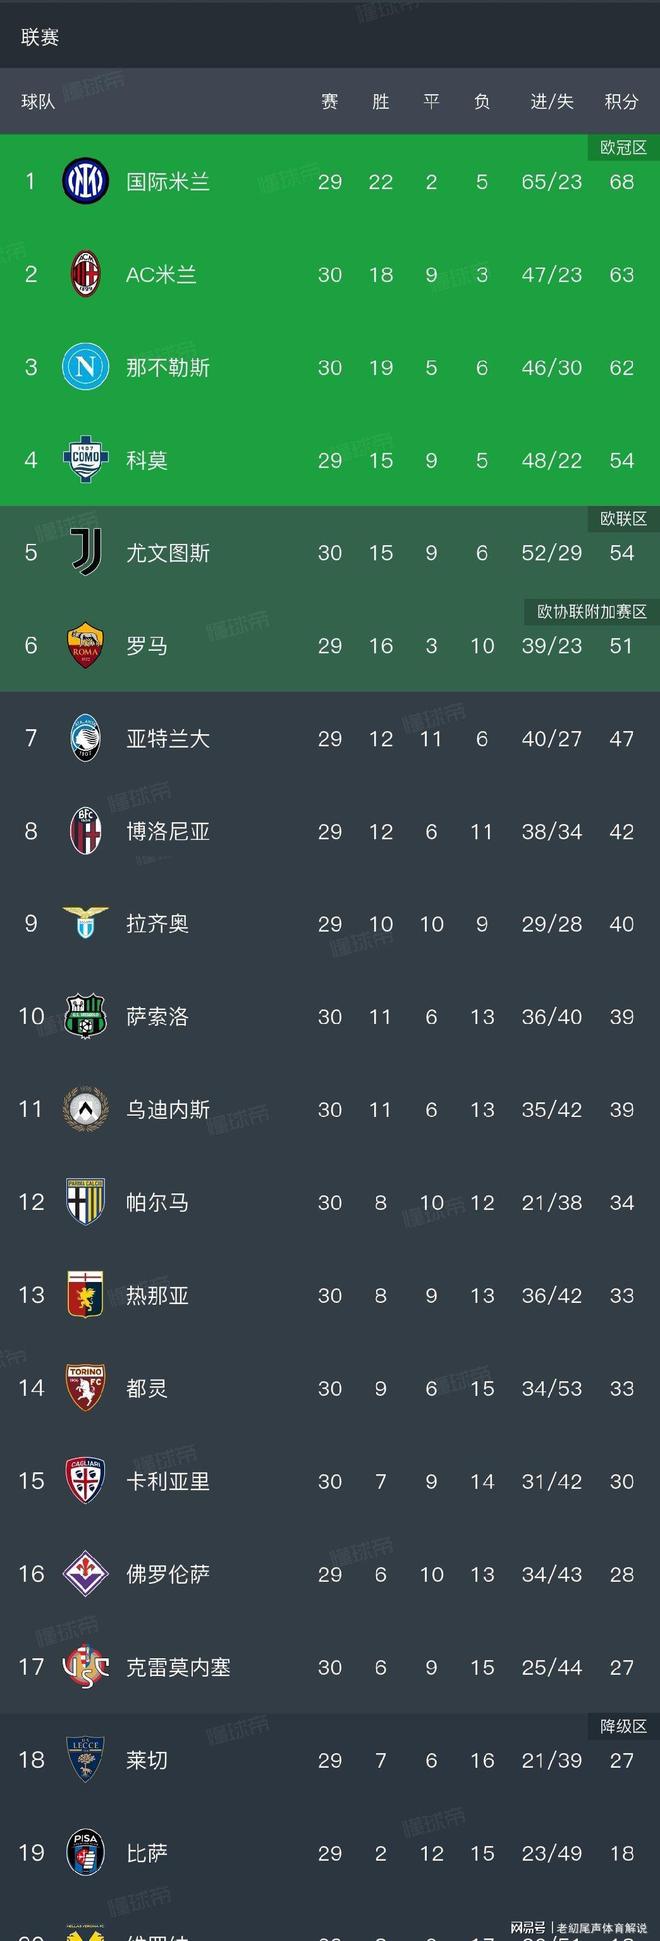This screenshot has width=660, height=1941.
Task: Click the Napoli club logo
Action: pos(85,367)
